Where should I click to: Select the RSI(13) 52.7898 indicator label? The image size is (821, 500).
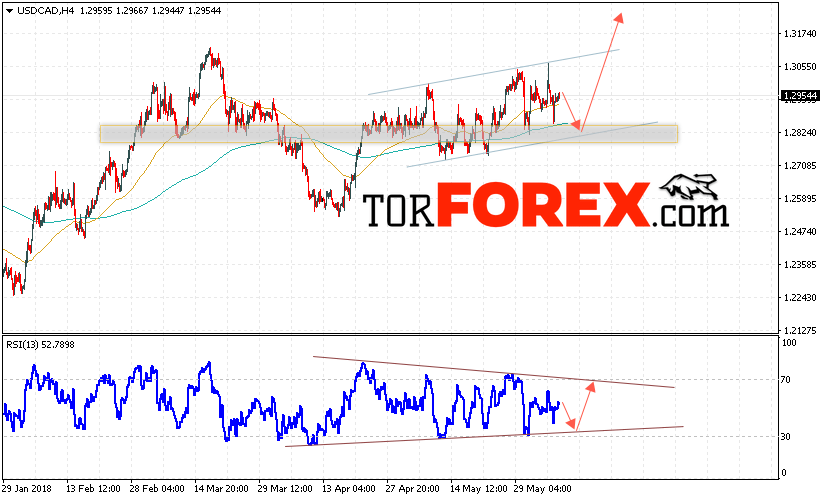[40, 345]
